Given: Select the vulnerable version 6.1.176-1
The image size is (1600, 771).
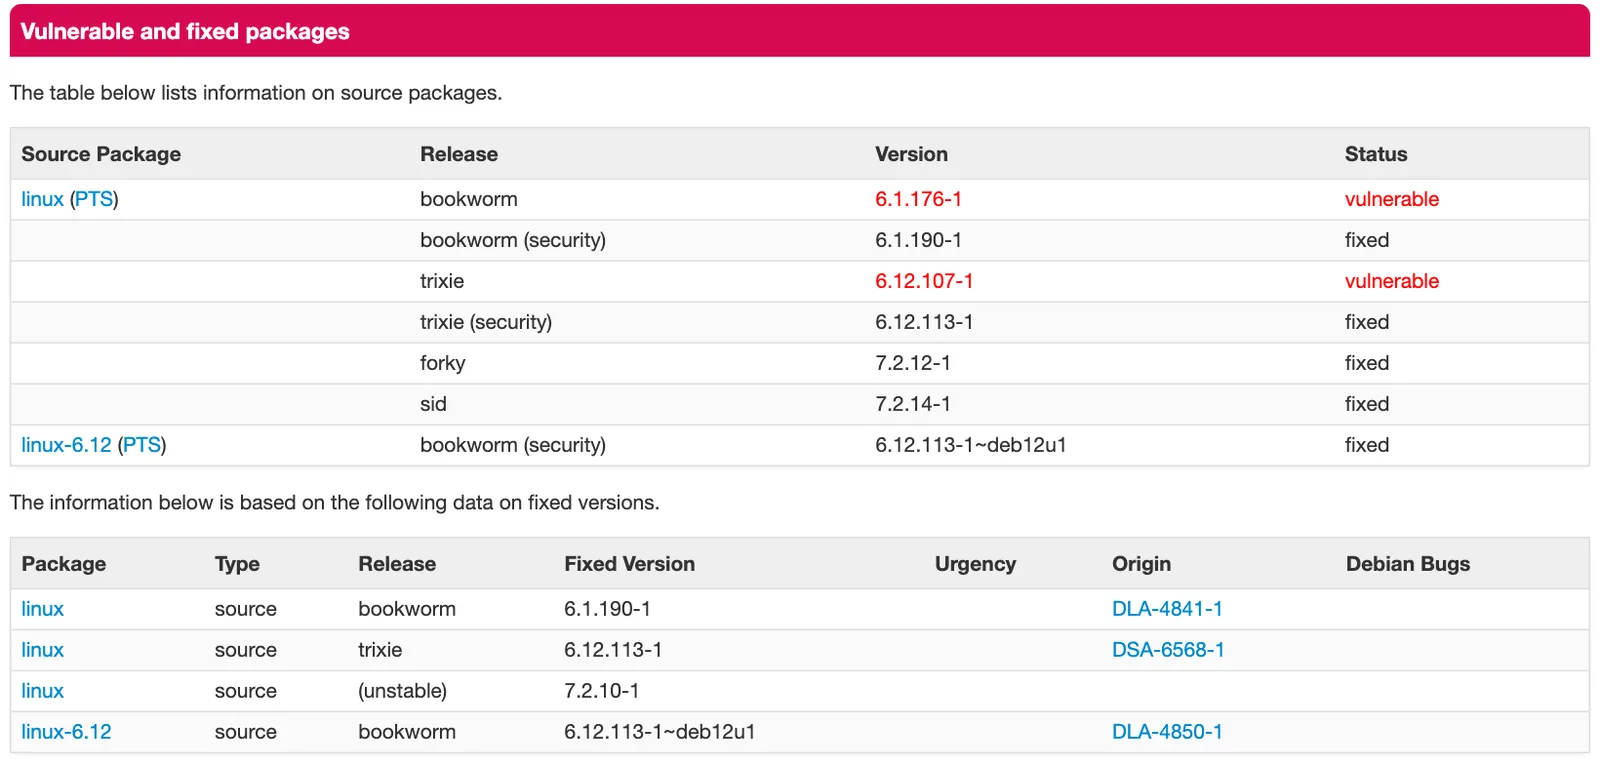Looking at the screenshot, I should [x=918, y=199].
